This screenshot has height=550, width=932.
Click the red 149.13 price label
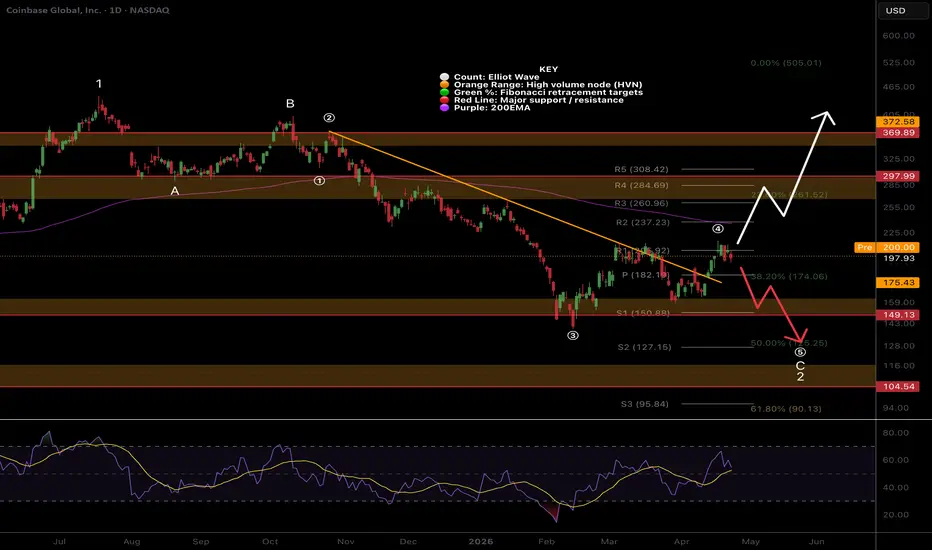898,315
